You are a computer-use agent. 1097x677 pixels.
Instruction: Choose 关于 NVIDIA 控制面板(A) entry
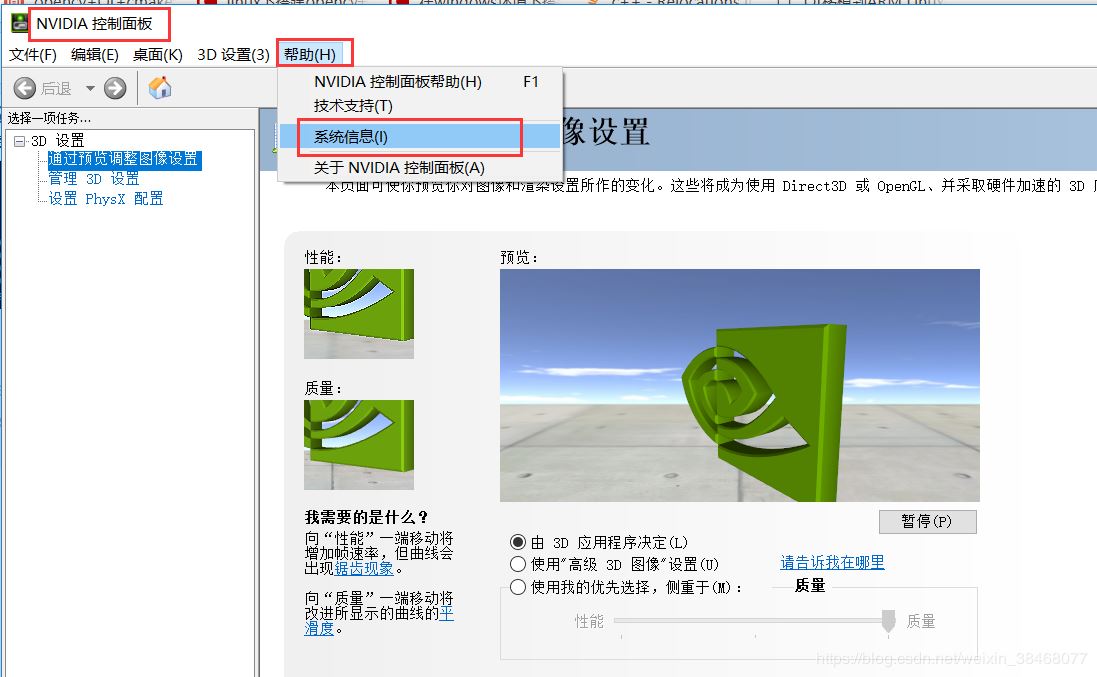[x=420, y=168]
